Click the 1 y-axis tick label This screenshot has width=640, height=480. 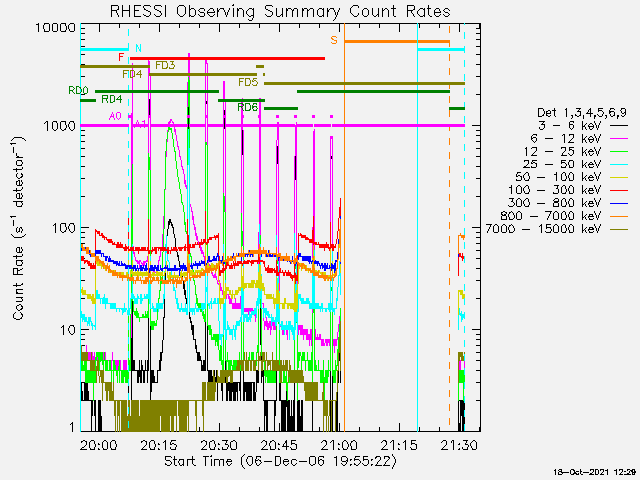(x=72, y=427)
